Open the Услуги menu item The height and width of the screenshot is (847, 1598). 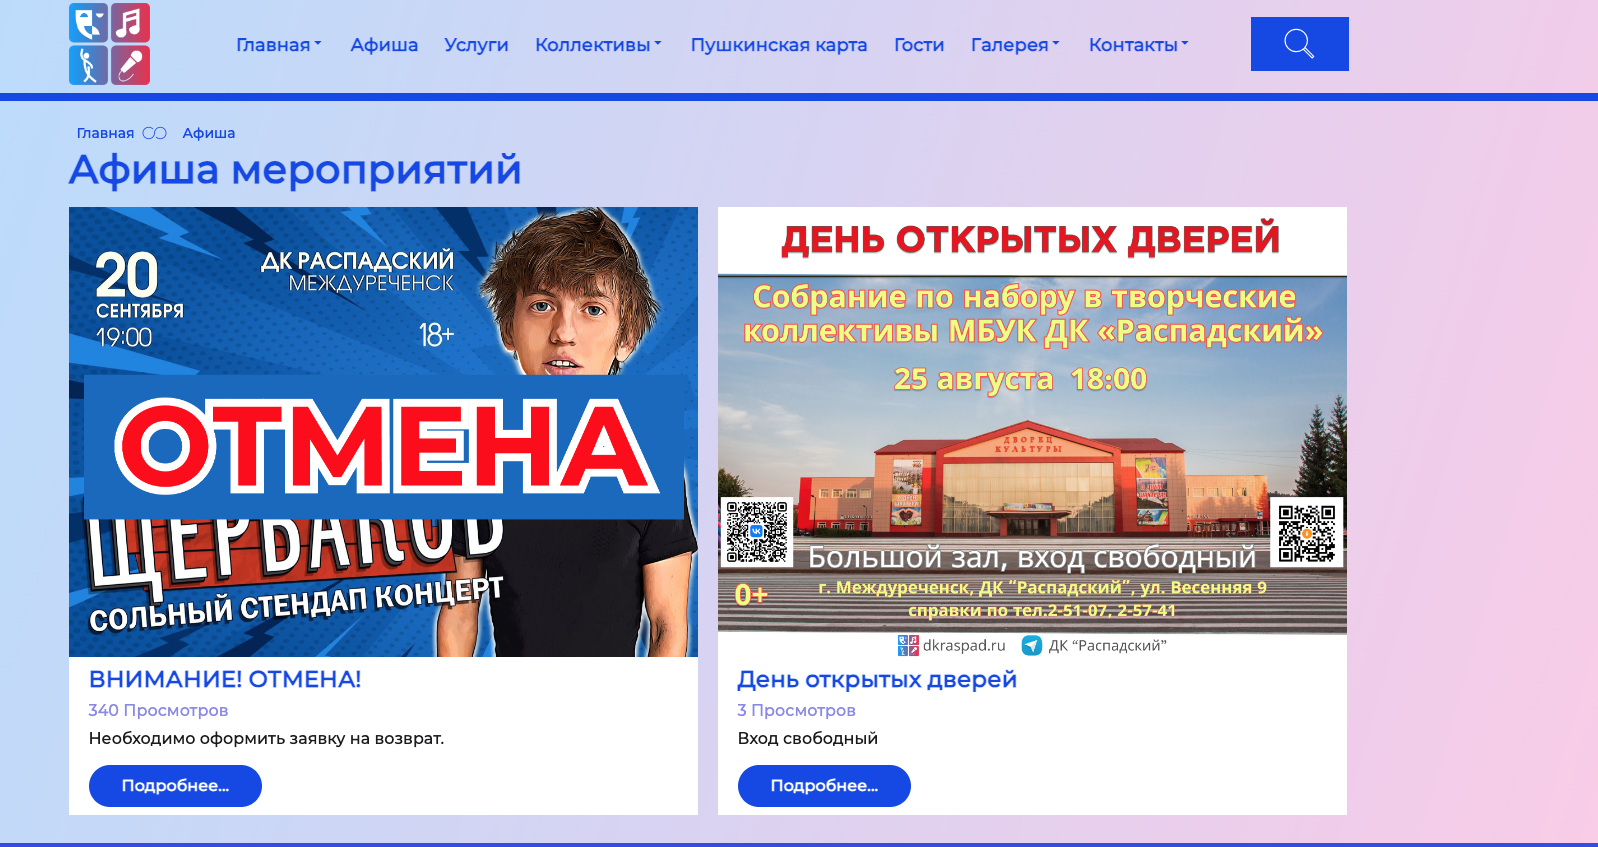(x=476, y=45)
